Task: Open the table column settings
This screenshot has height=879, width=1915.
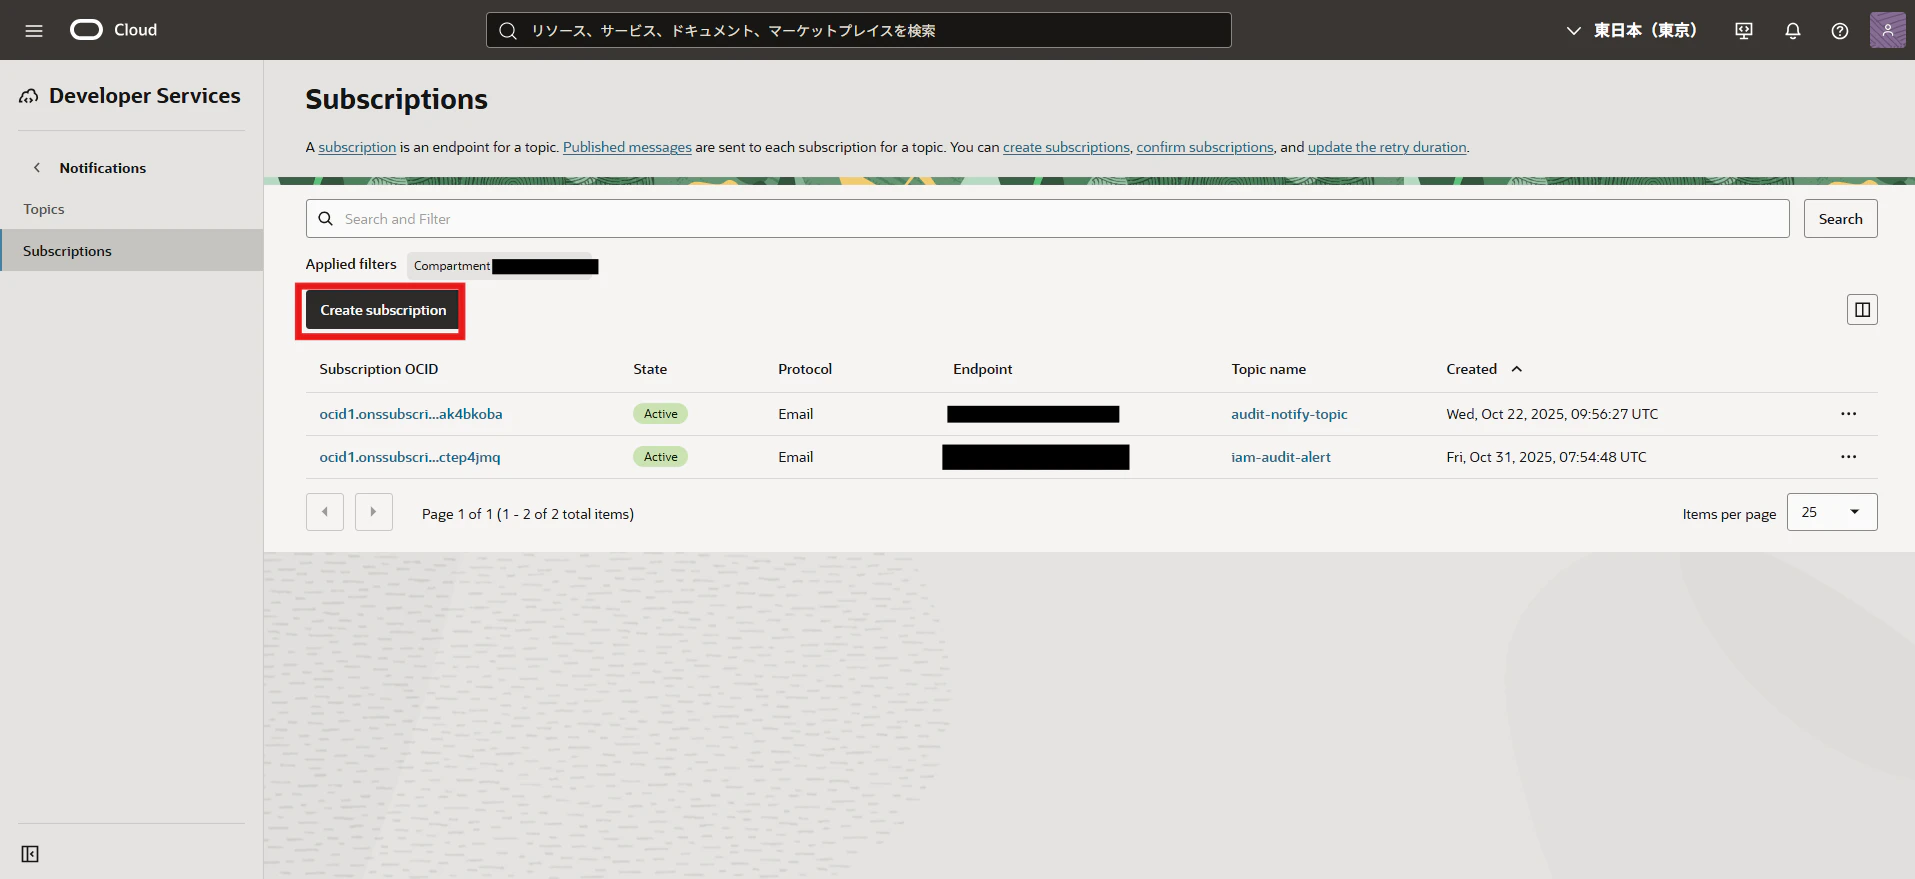Action: point(1862,310)
